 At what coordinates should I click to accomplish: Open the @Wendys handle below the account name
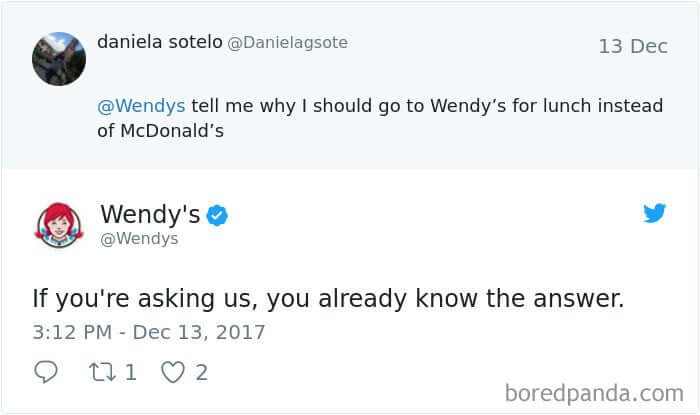point(139,239)
